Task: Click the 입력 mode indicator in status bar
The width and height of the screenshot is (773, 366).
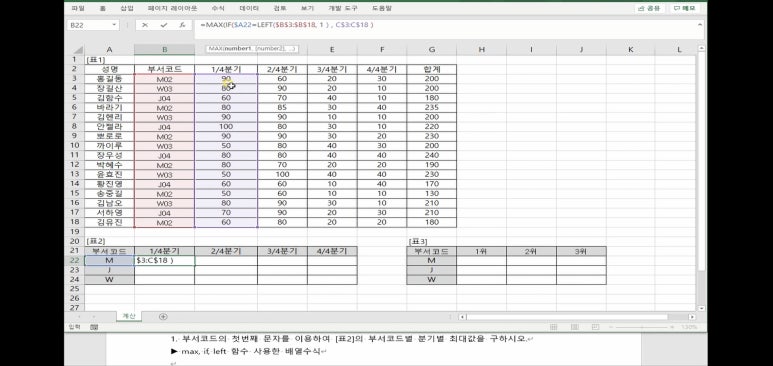Action: [x=74, y=327]
